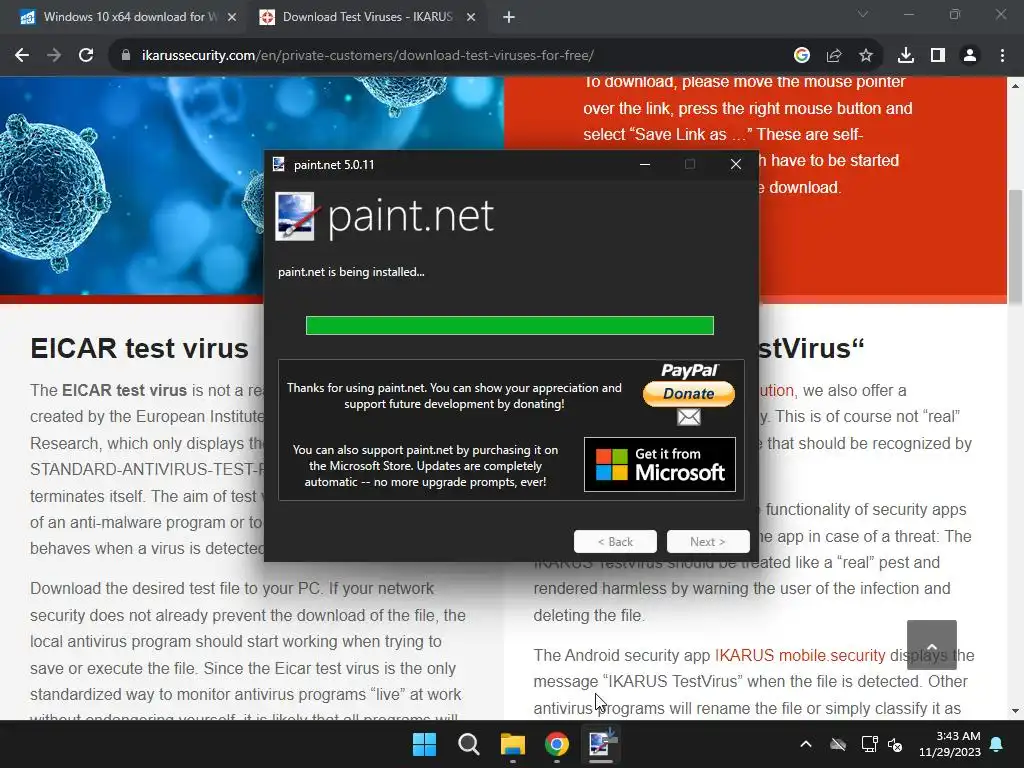Show hidden system tray icons
Screen dimensions: 1024x768
point(806,744)
